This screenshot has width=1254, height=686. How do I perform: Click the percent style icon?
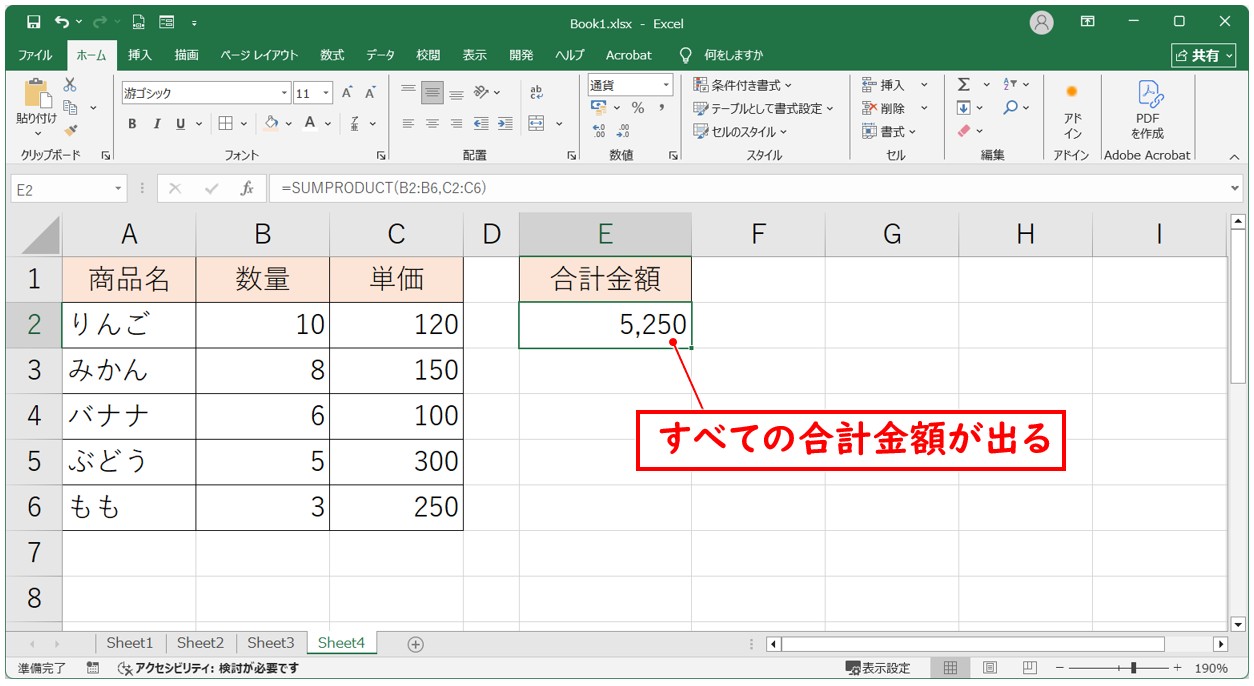637,108
